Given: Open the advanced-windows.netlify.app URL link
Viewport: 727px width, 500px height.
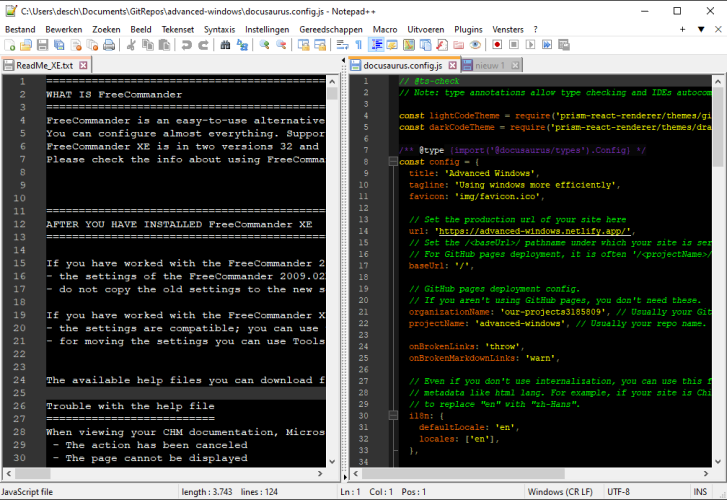Looking at the screenshot, I should click(535, 231).
